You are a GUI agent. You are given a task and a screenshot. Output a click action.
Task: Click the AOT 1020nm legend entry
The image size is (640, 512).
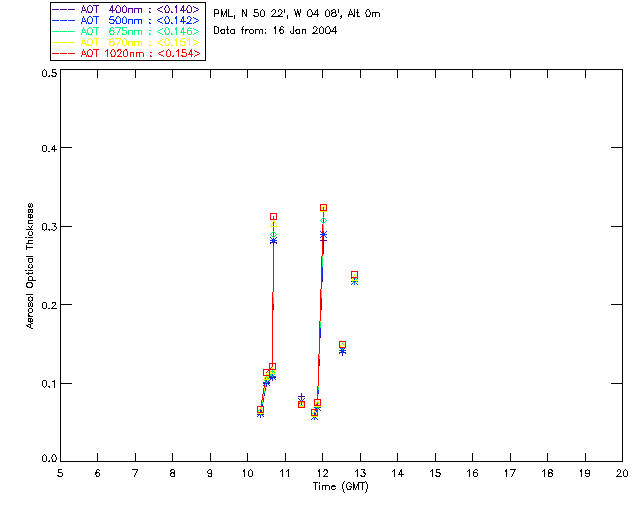[126, 53]
